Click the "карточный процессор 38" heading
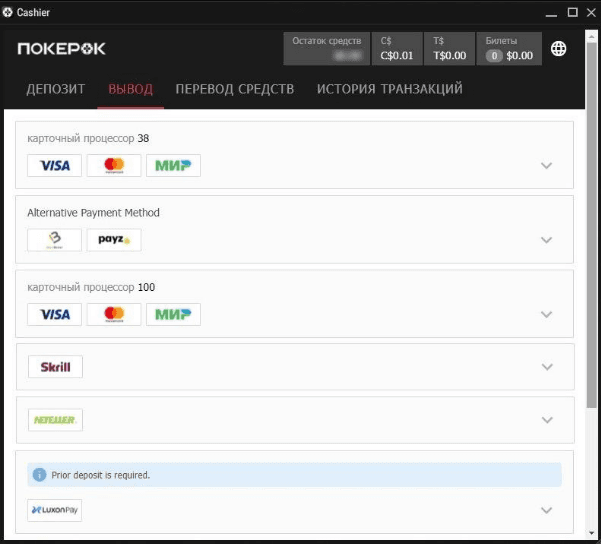Screen dimensions: 602x544 point(88,138)
